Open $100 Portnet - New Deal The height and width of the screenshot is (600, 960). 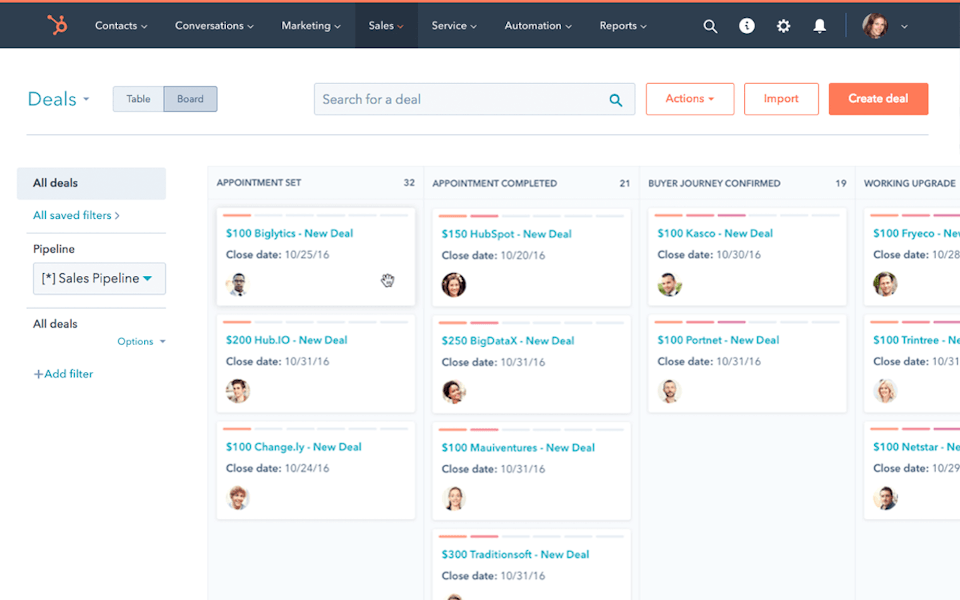pos(718,340)
